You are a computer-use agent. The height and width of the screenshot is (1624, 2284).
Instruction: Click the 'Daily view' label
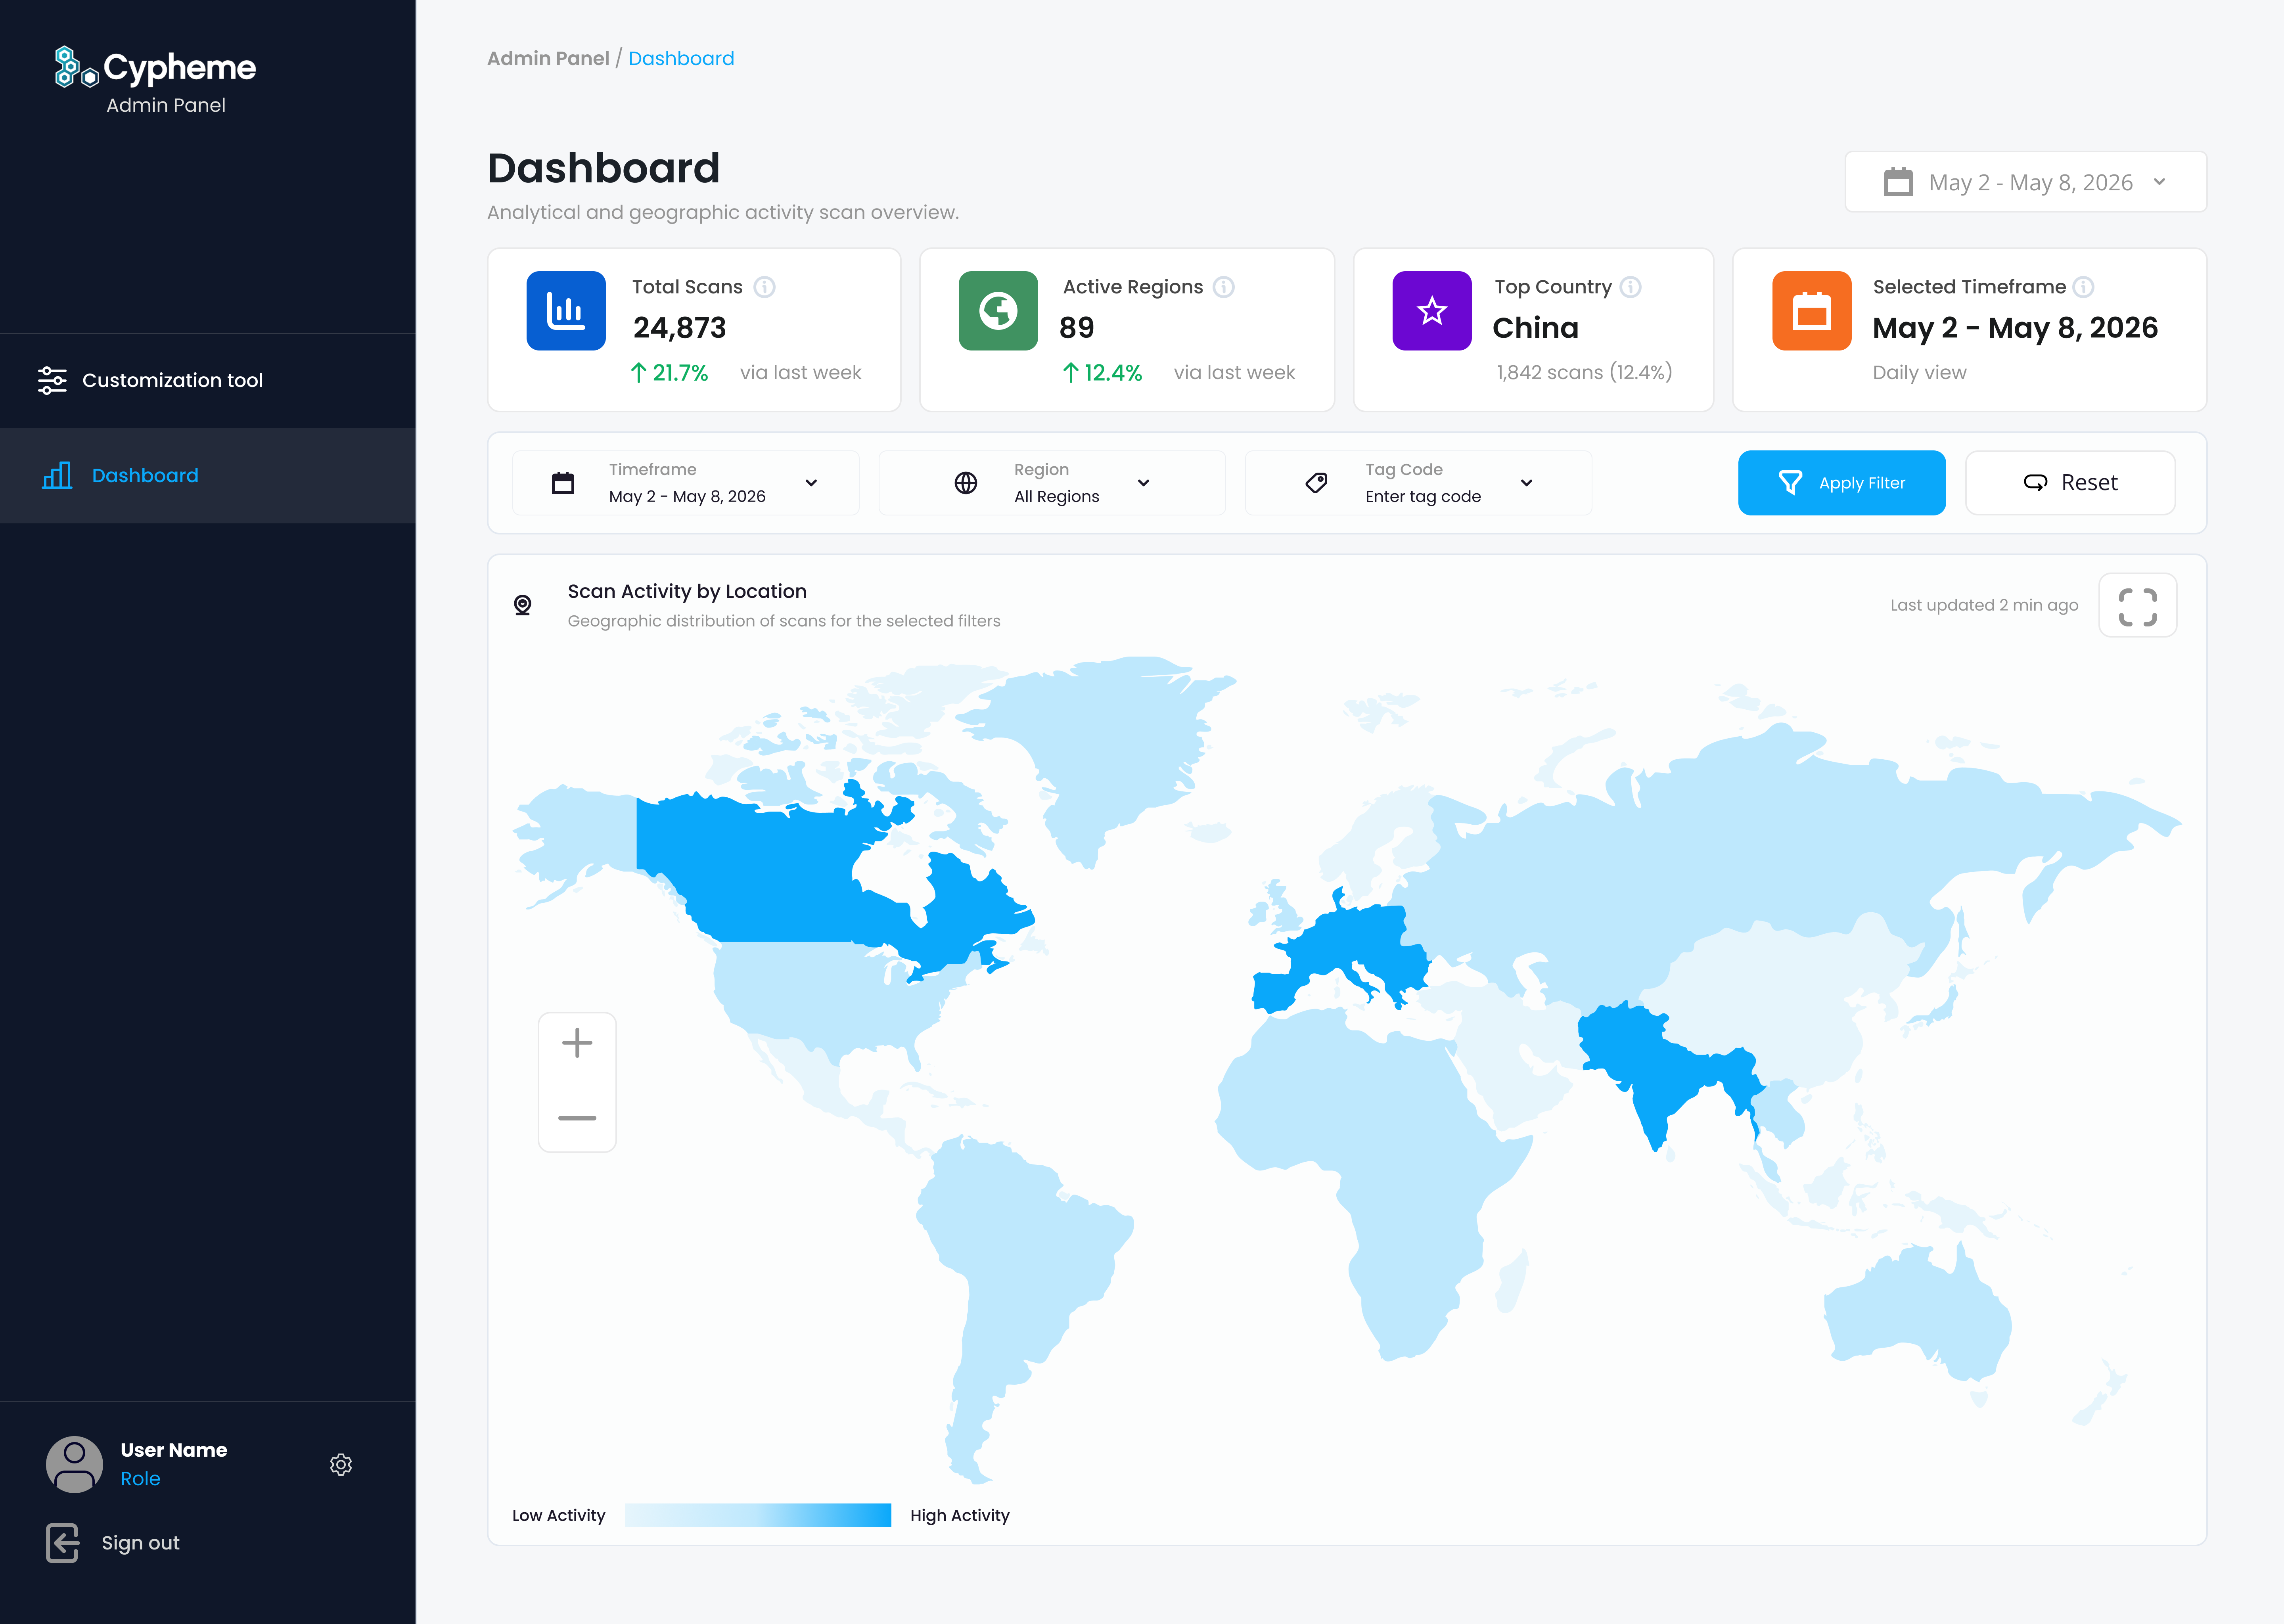click(x=1920, y=373)
